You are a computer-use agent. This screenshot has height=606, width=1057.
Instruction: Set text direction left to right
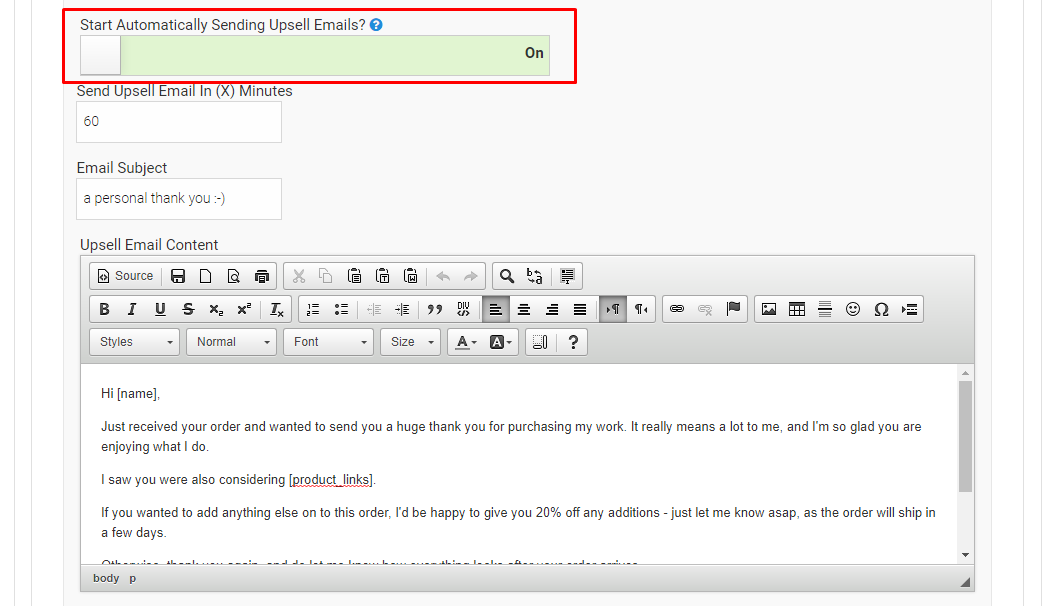point(613,309)
